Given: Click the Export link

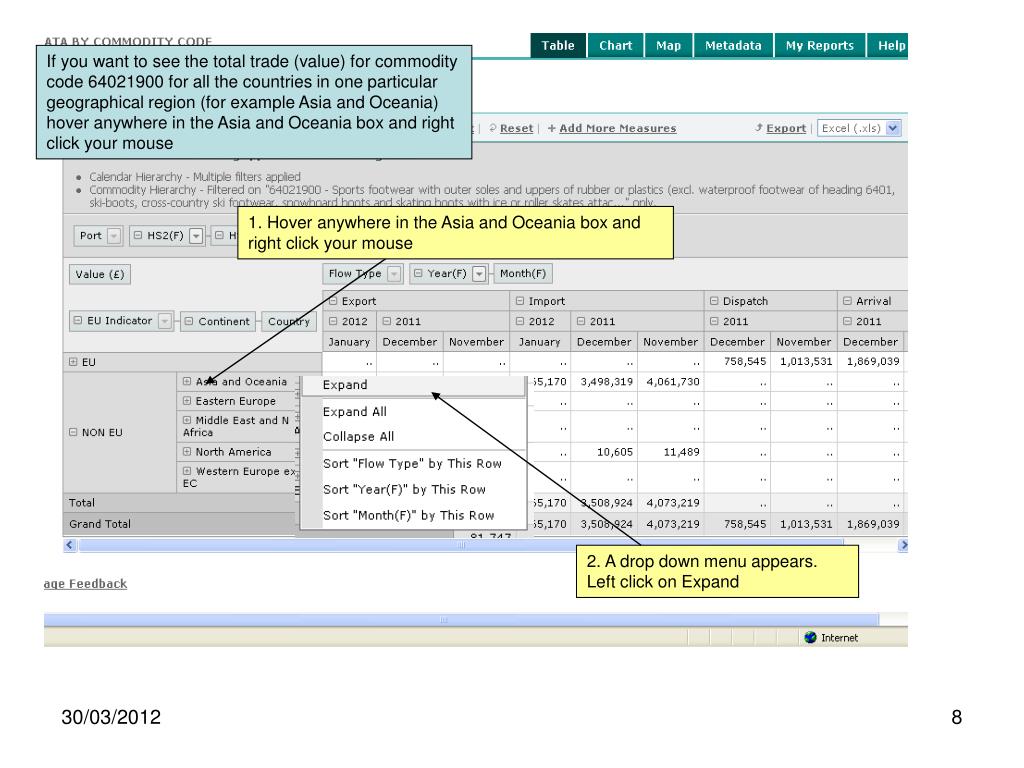Looking at the screenshot, I should coord(786,129).
